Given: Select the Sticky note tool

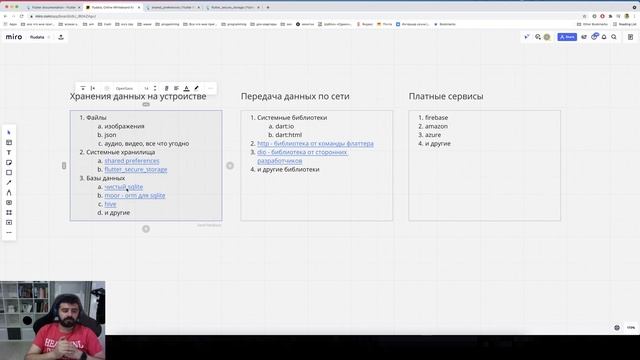Looking at the screenshot, I should click(x=9, y=162).
